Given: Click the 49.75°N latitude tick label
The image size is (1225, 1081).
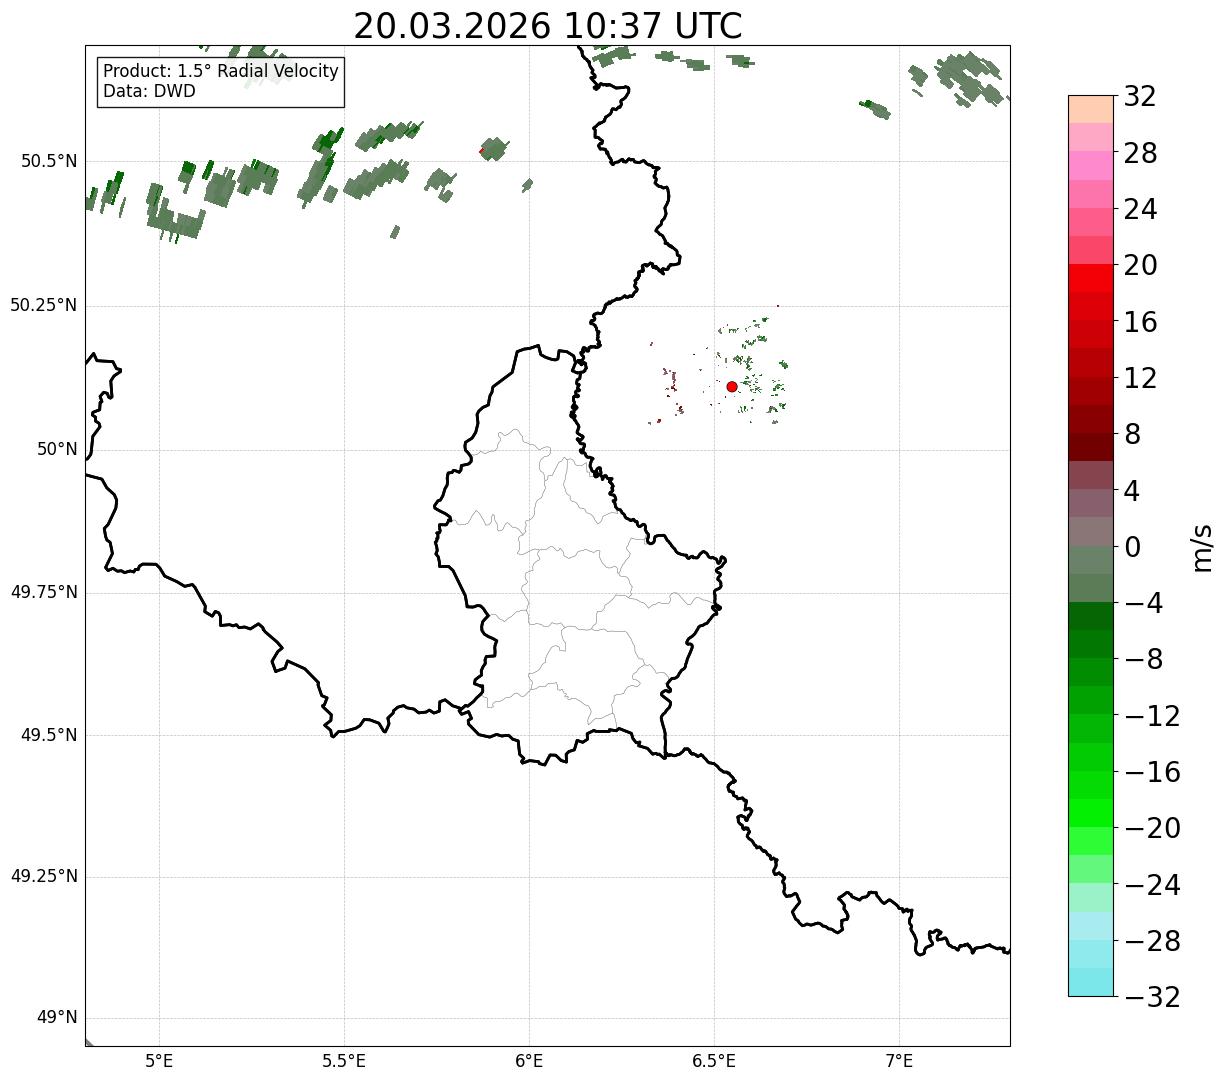Looking at the screenshot, I should pyautogui.click(x=43, y=593).
